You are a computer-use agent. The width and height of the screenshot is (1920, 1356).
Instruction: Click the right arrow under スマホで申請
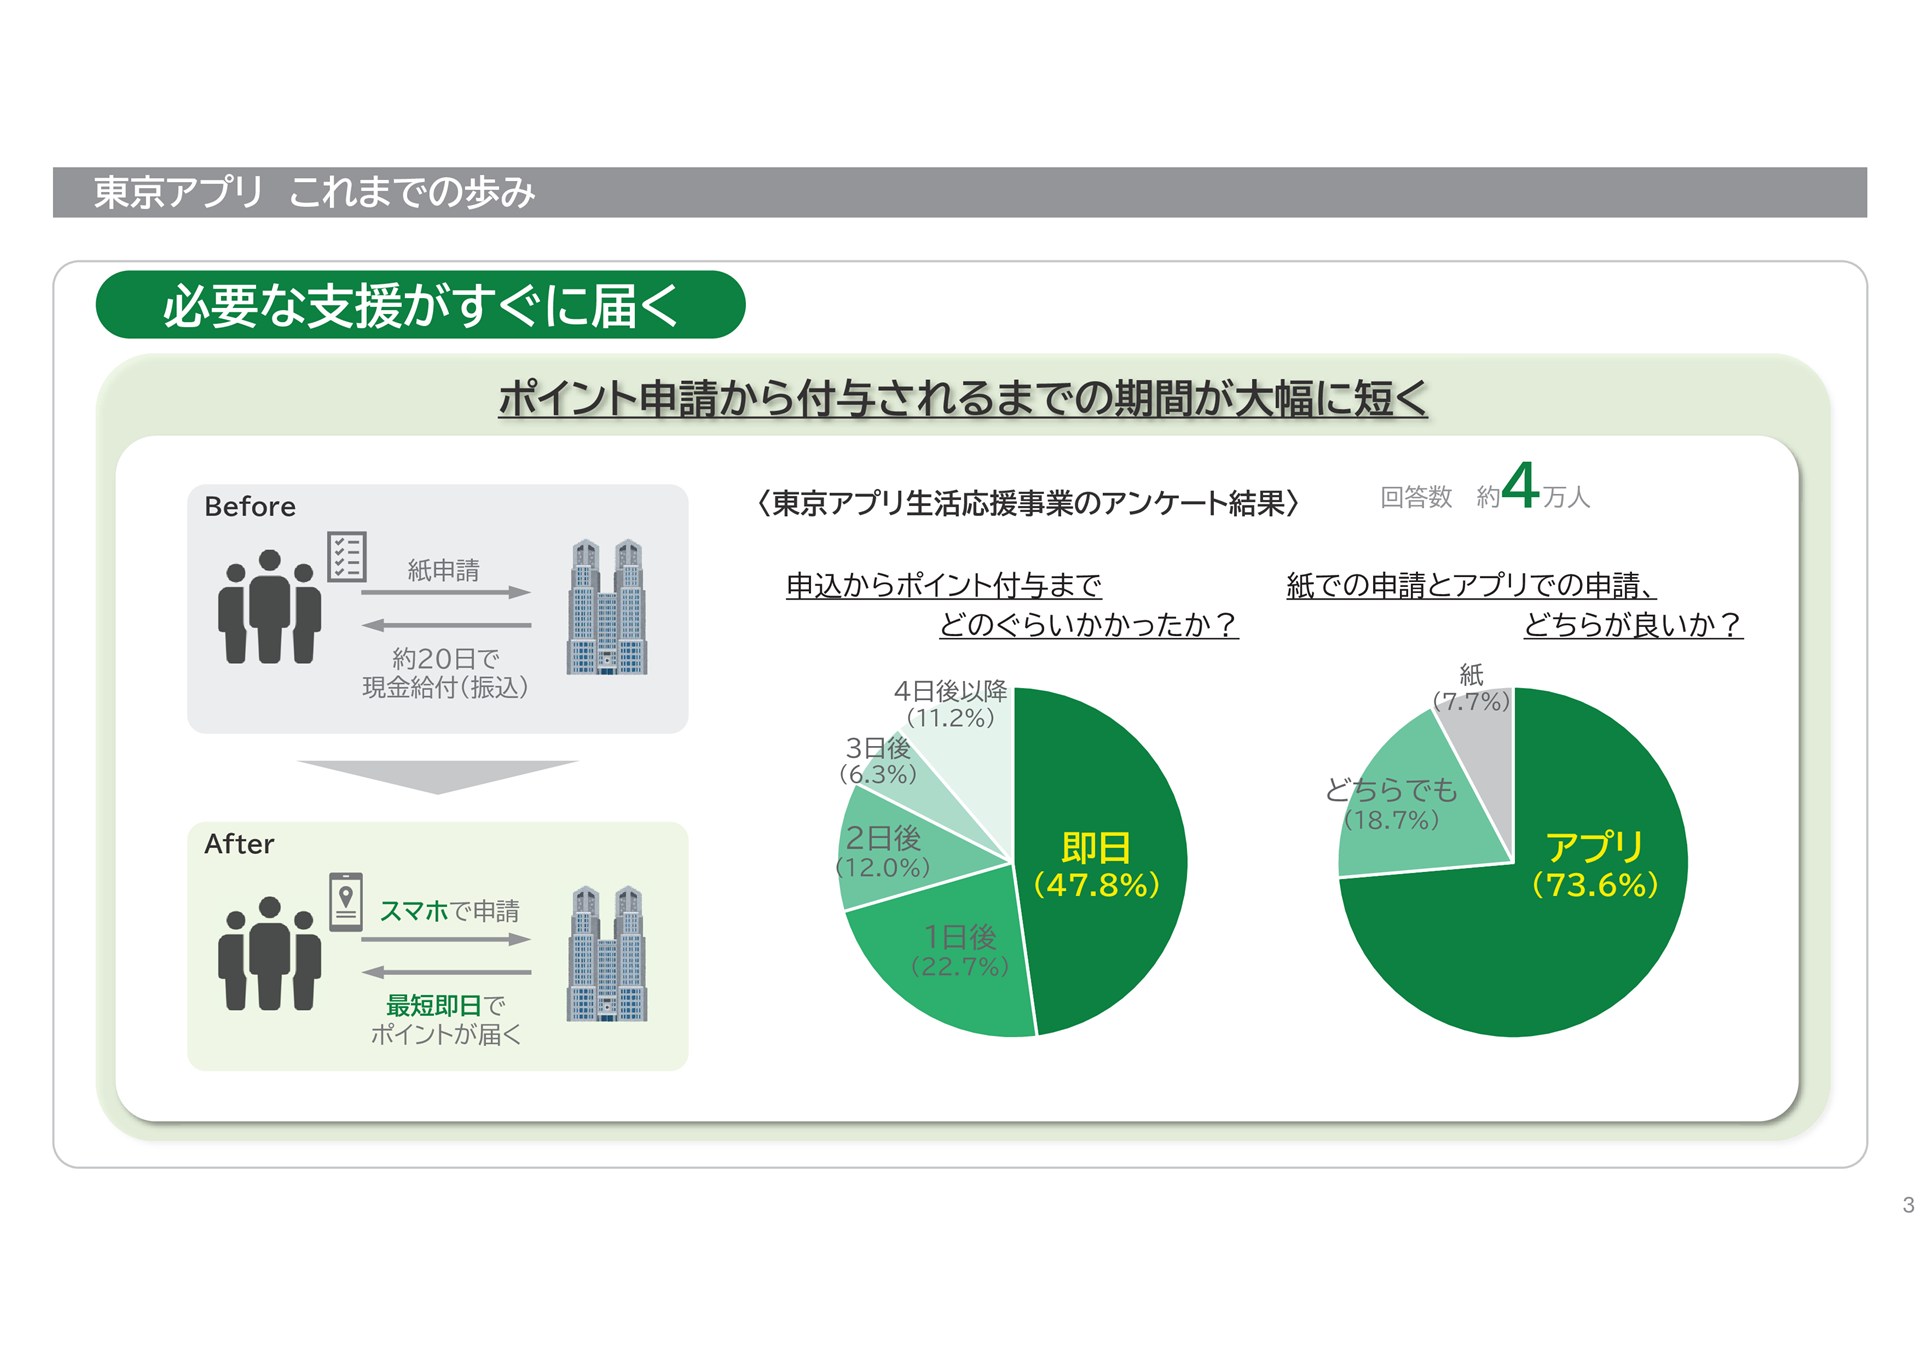pyautogui.click(x=446, y=939)
